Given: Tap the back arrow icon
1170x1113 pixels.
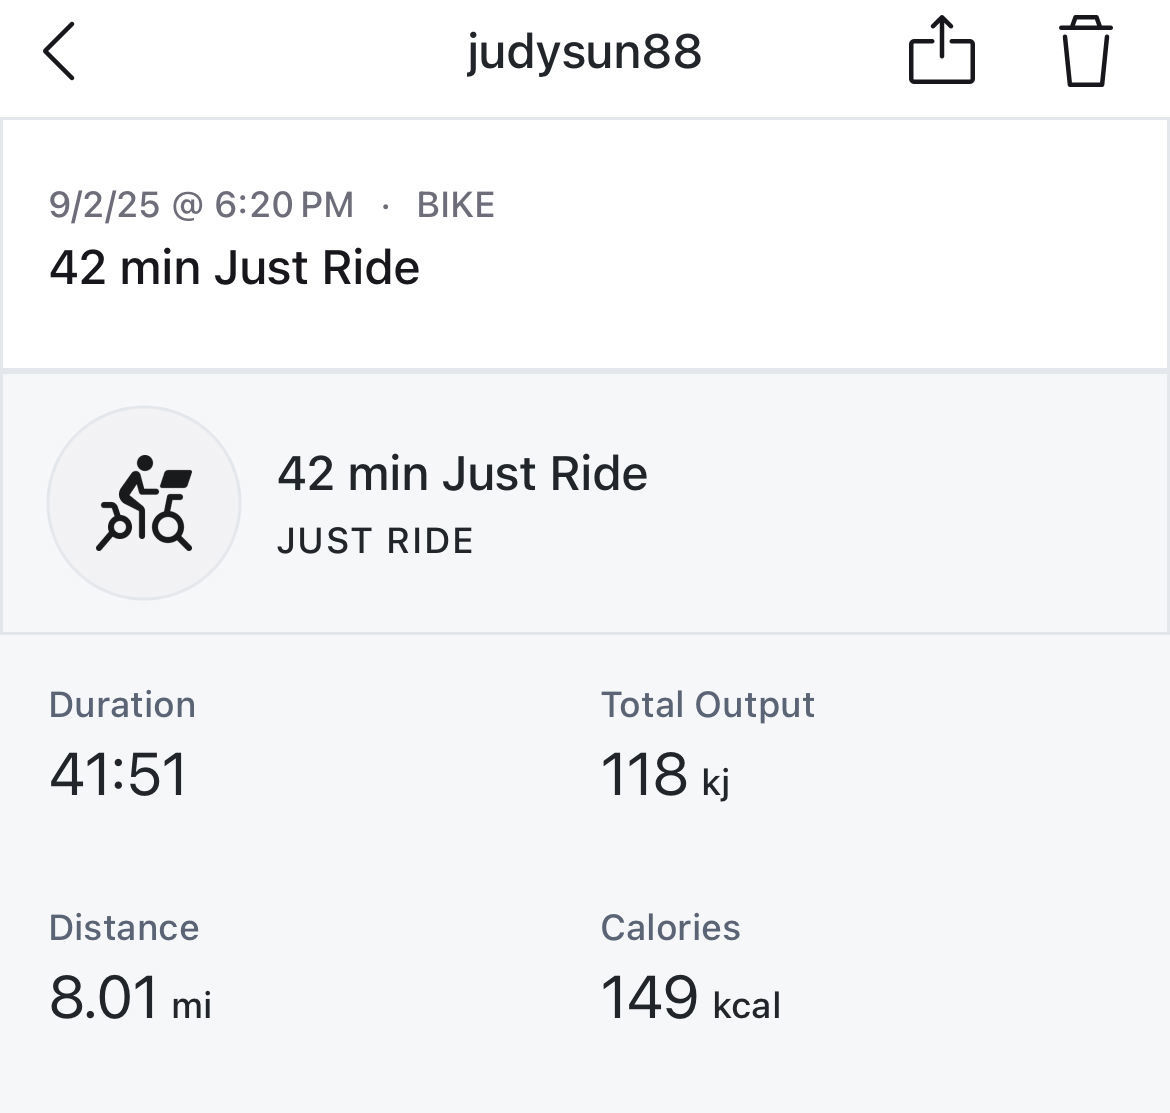Looking at the screenshot, I should tap(59, 51).
